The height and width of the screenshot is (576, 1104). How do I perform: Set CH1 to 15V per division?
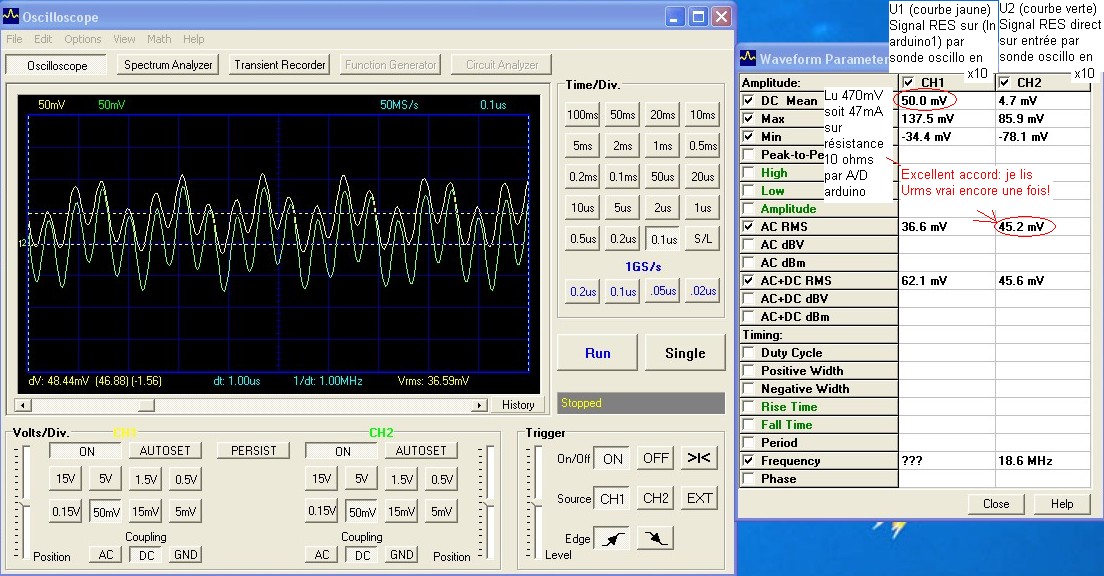coord(65,479)
